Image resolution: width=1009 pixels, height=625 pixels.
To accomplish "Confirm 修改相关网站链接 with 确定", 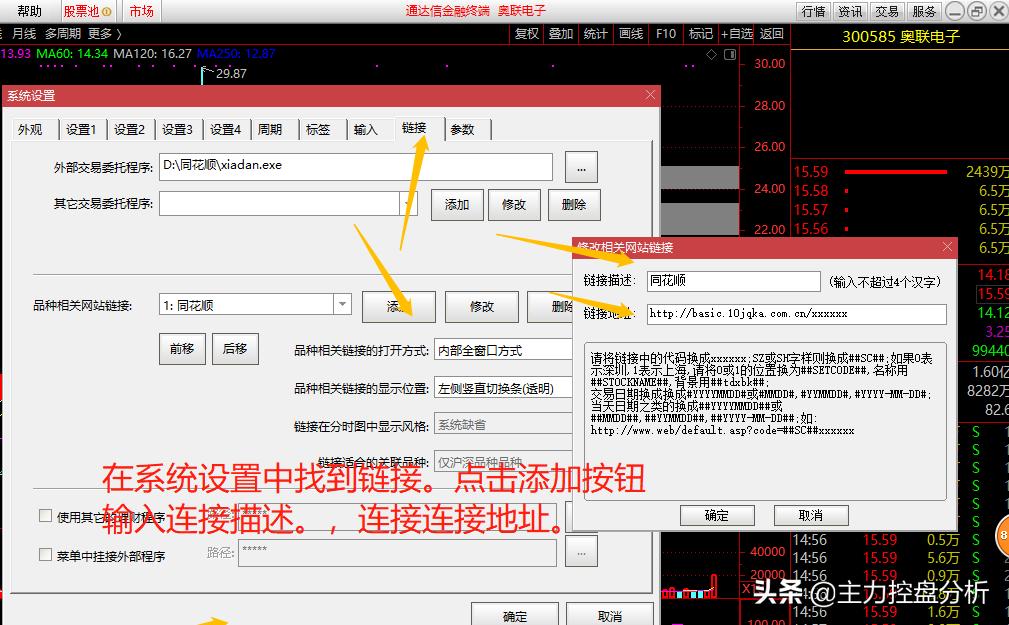I will [x=717, y=515].
